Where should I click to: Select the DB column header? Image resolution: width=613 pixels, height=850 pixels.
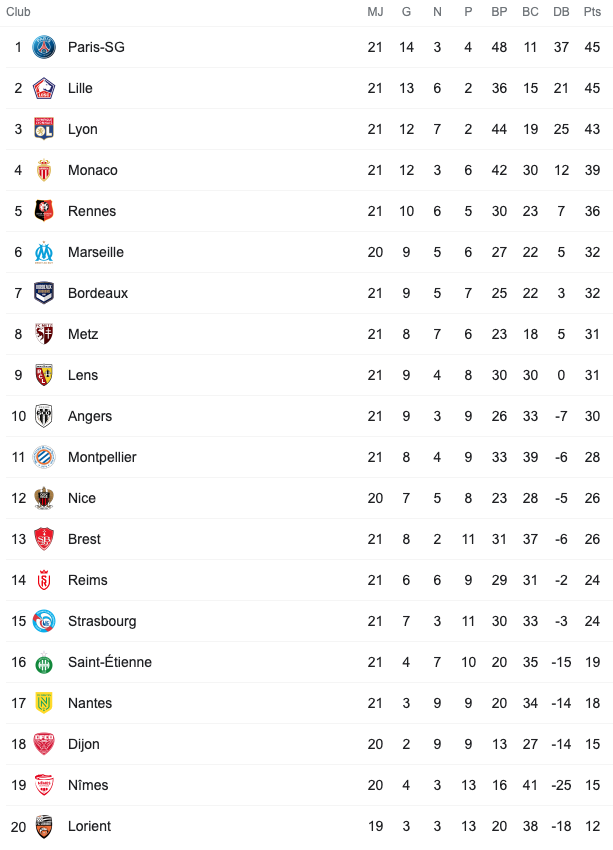pyautogui.click(x=561, y=12)
